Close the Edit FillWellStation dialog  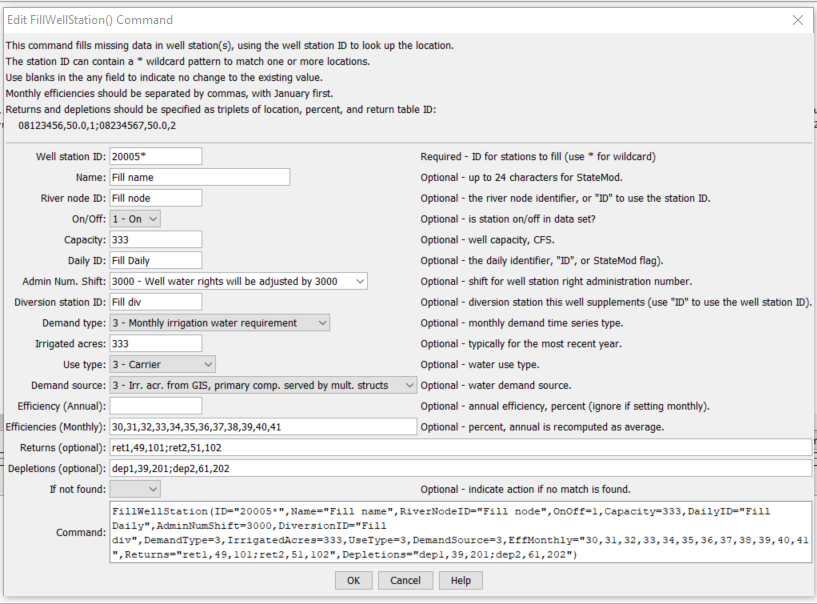tap(797, 20)
